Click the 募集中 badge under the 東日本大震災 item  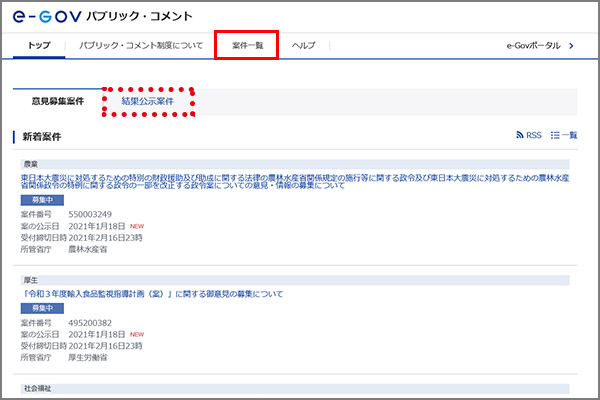[x=35, y=200]
